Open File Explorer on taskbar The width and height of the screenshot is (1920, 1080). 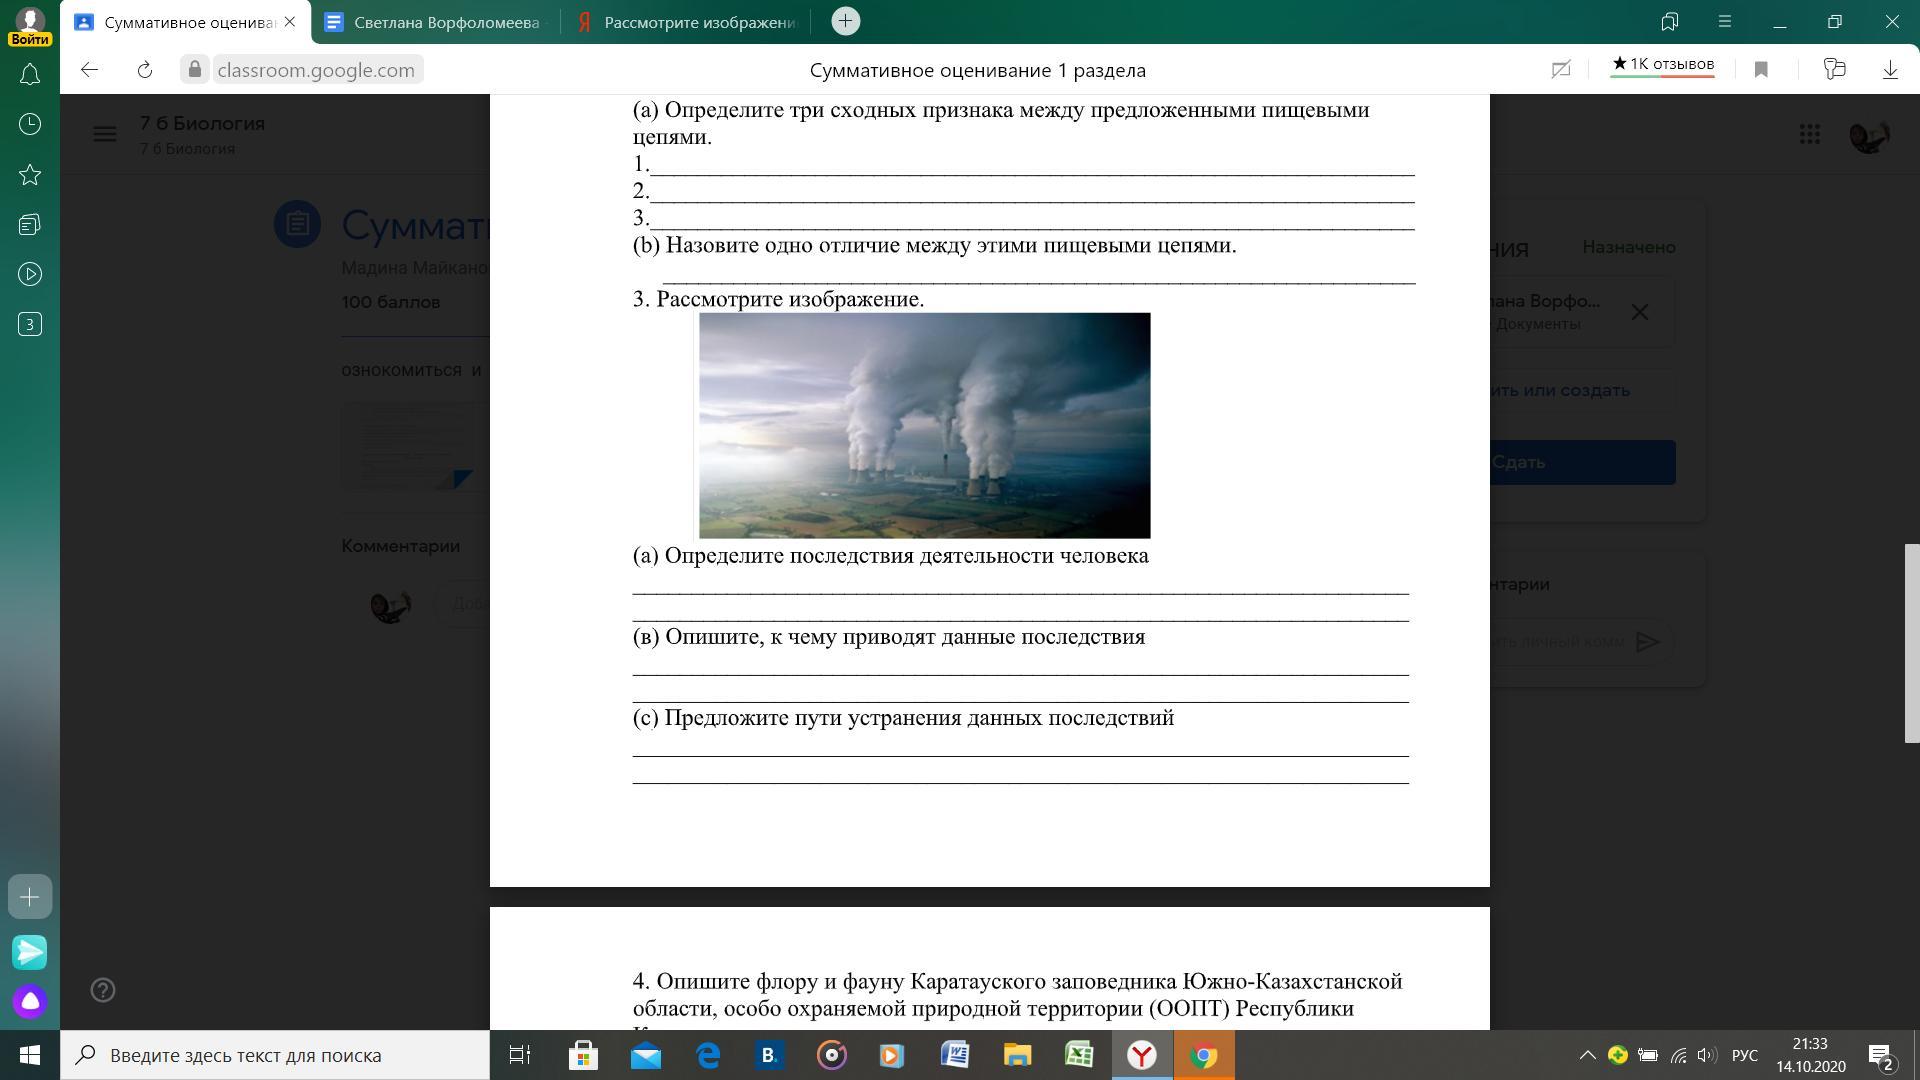(x=1017, y=1055)
